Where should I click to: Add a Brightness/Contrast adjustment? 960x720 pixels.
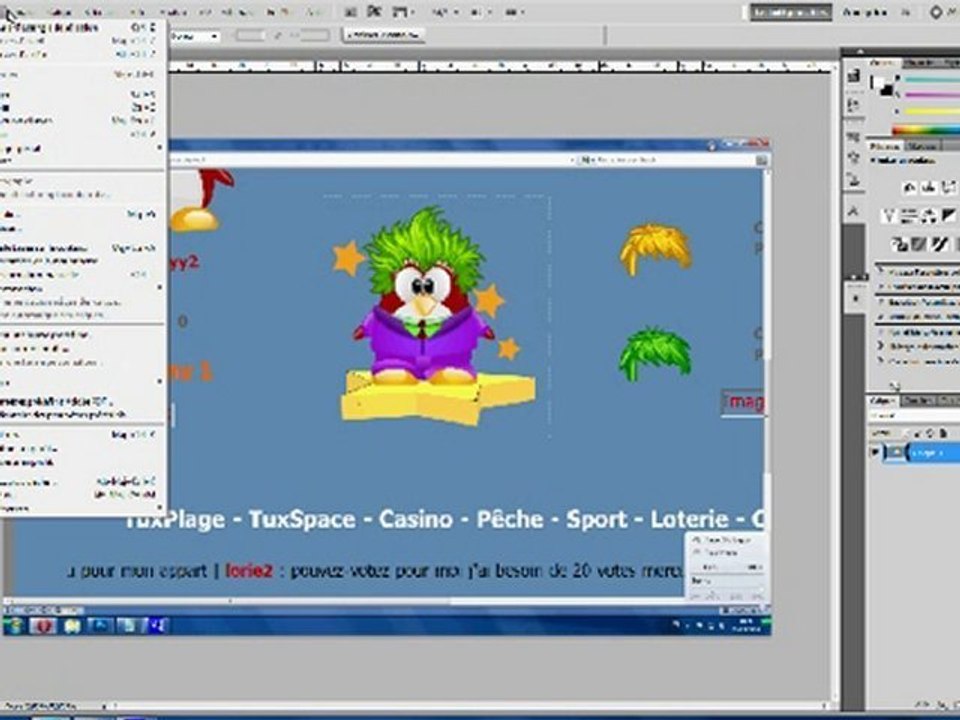click(910, 188)
